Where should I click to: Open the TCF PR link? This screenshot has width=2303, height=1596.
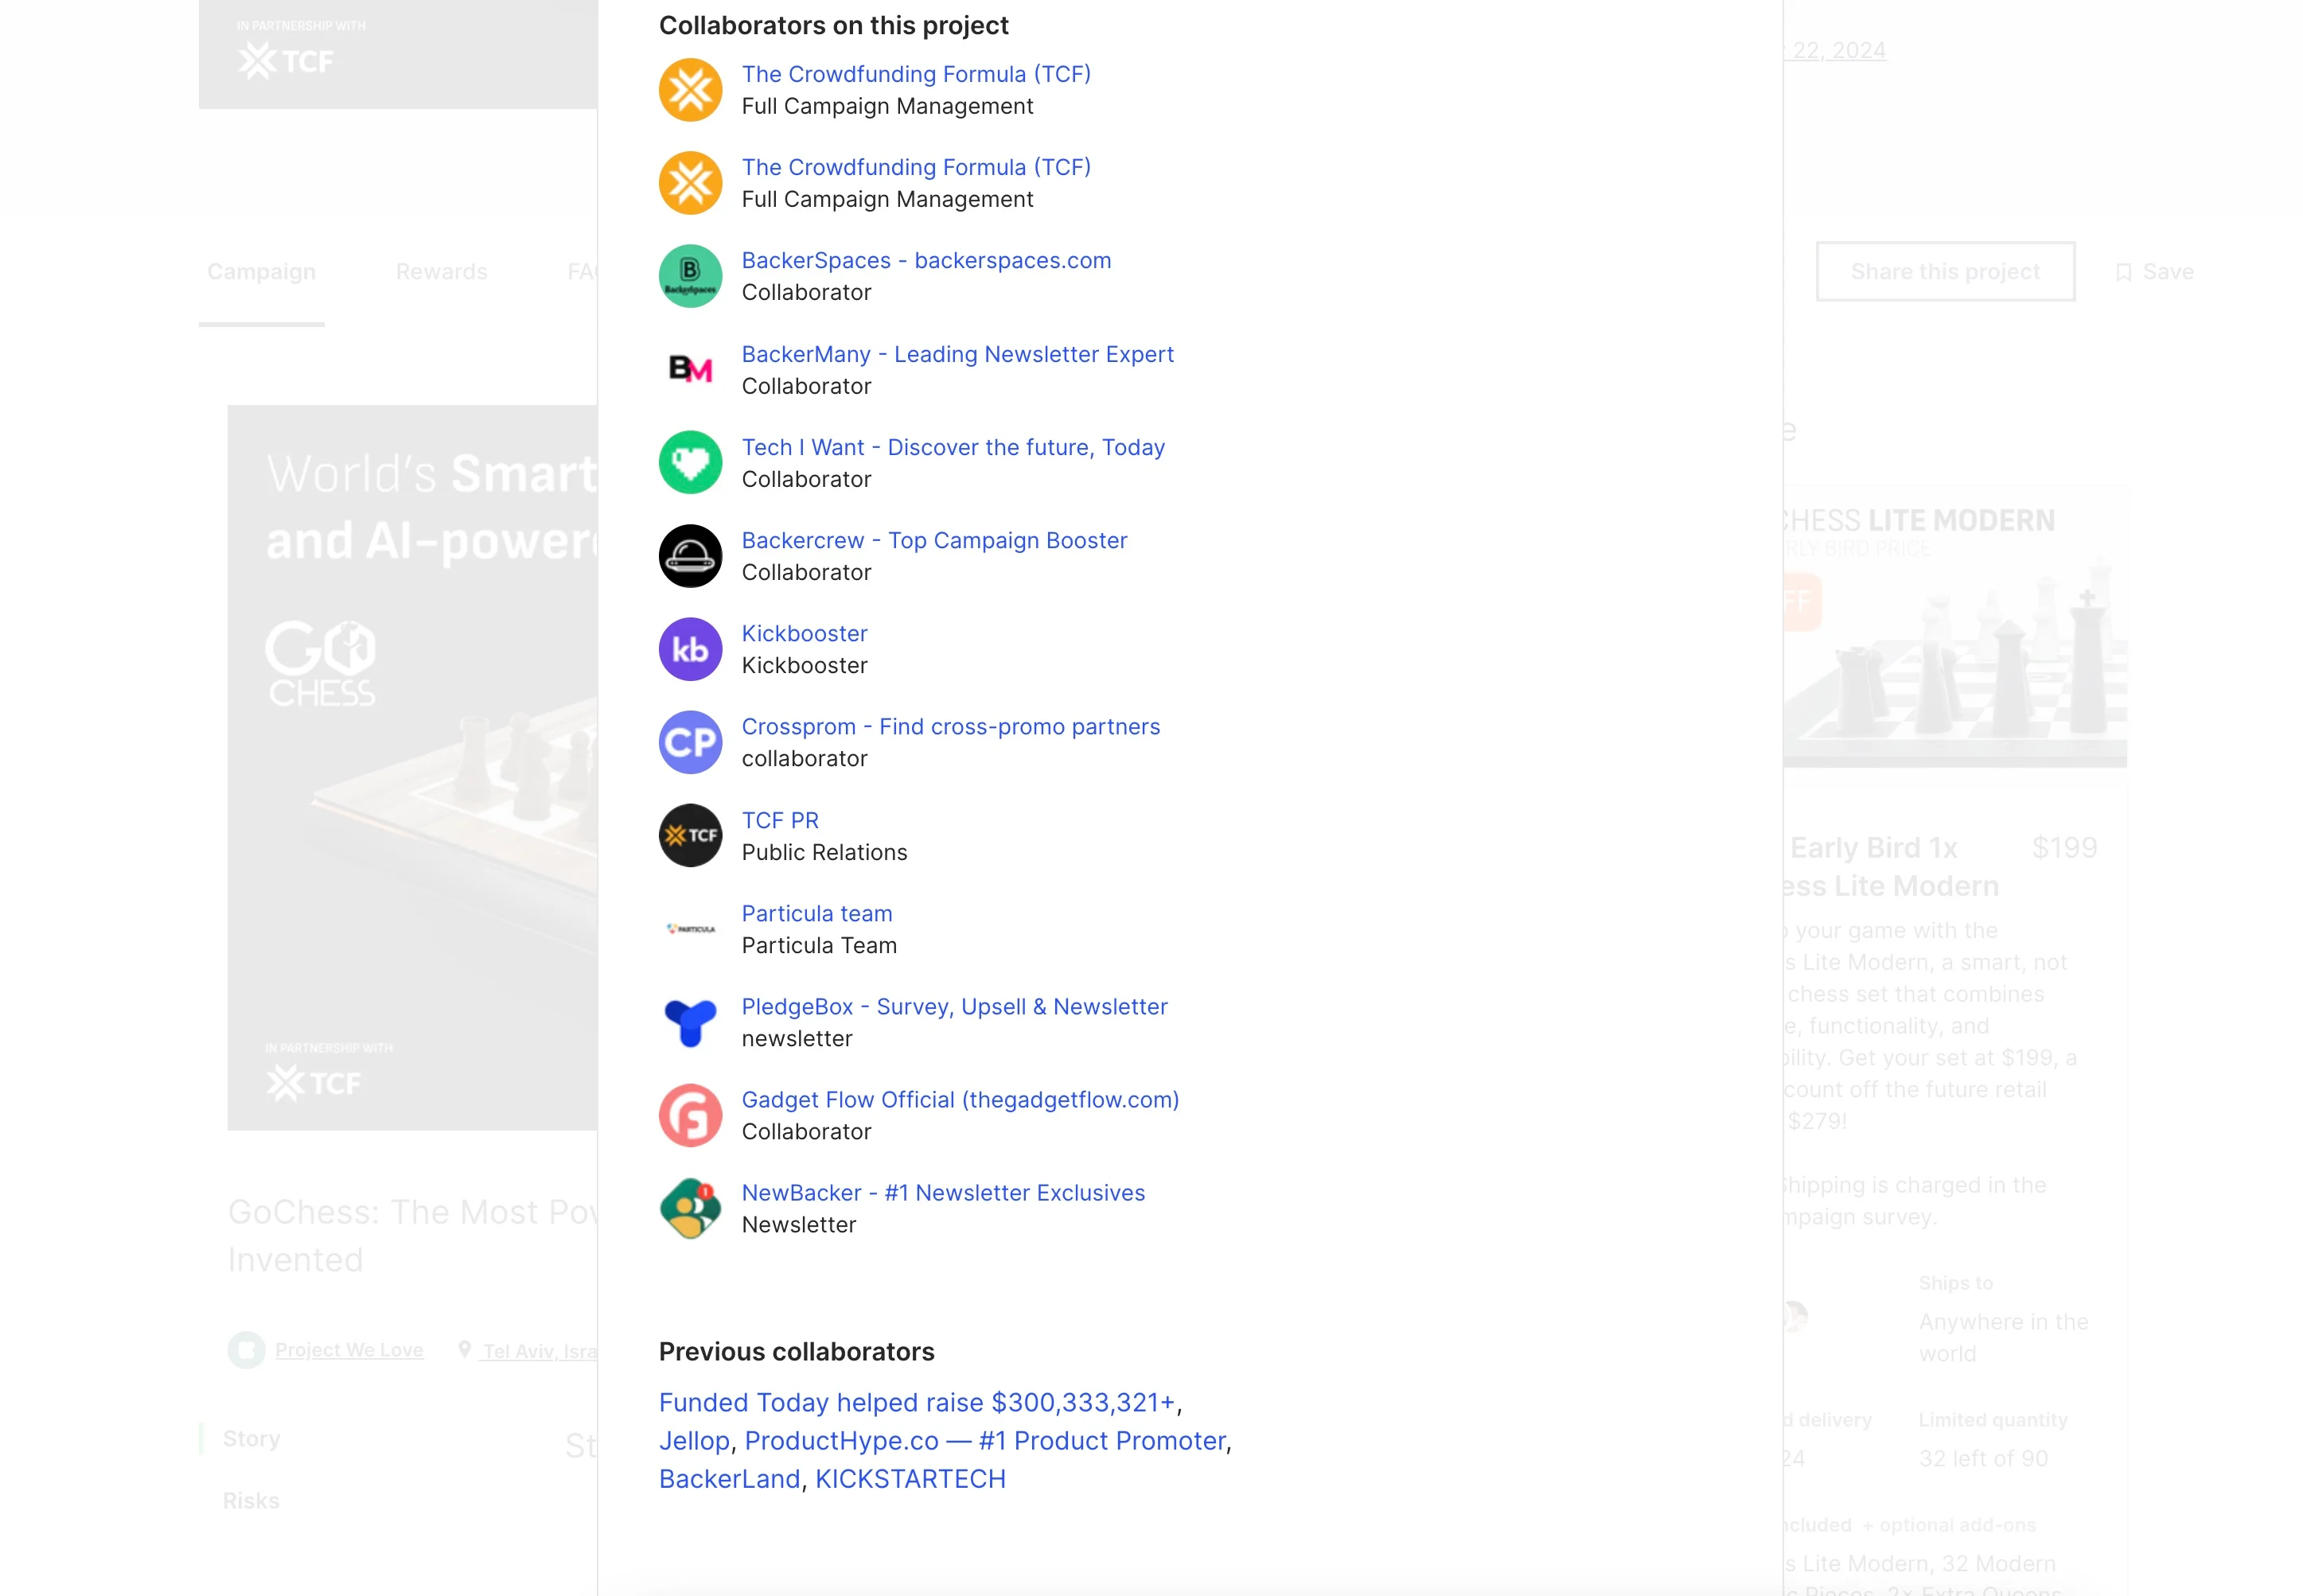coord(780,820)
